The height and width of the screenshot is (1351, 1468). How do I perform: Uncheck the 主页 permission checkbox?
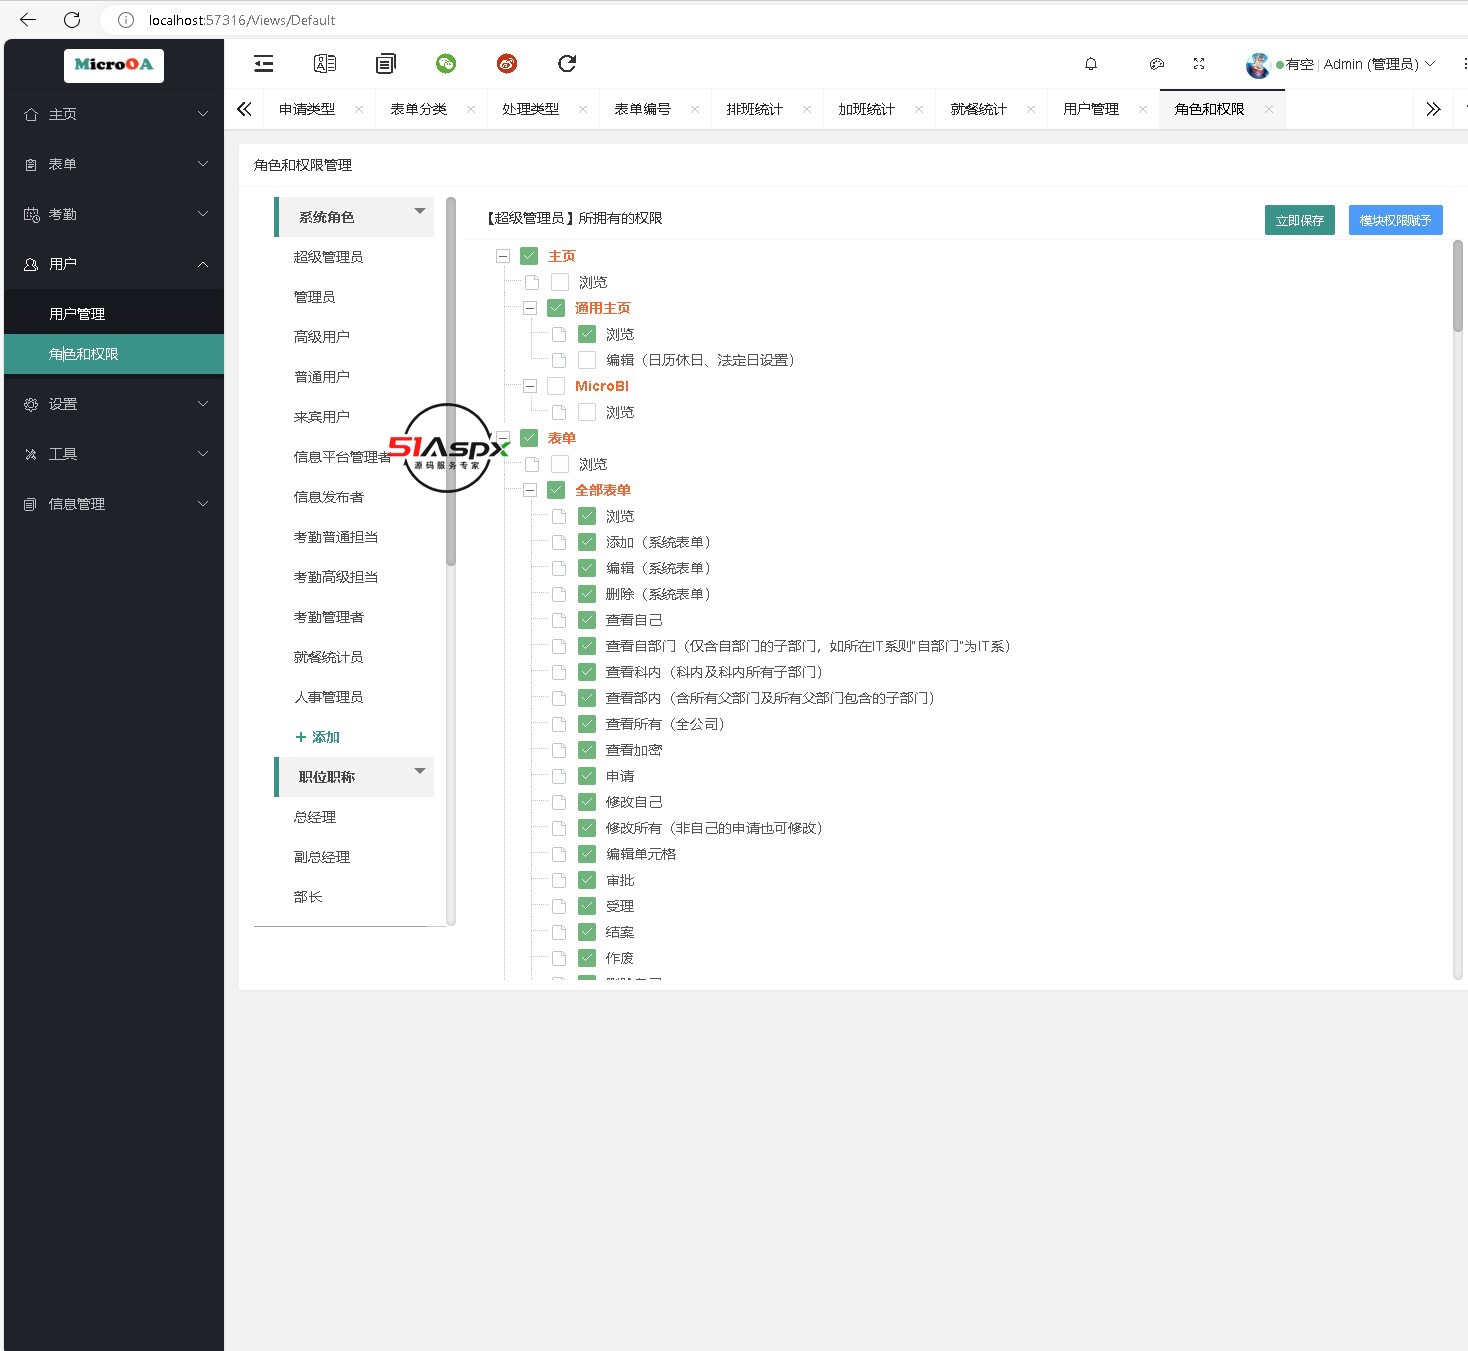click(x=529, y=256)
